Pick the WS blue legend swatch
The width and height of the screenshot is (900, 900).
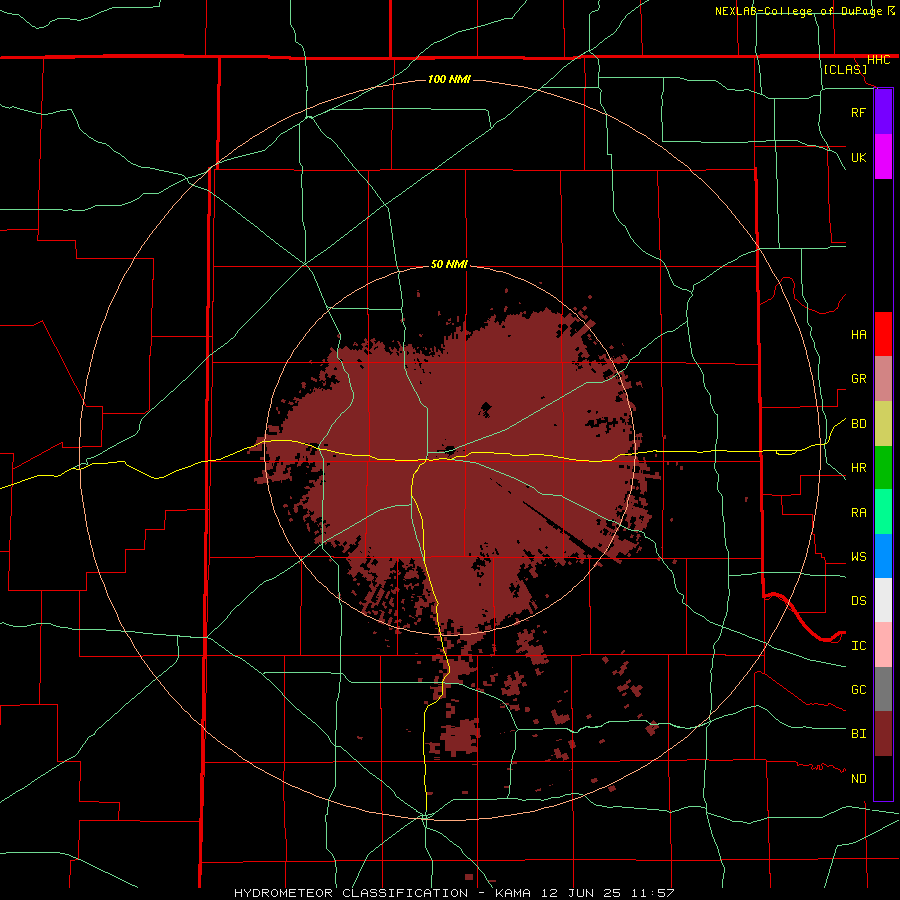(883, 556)
